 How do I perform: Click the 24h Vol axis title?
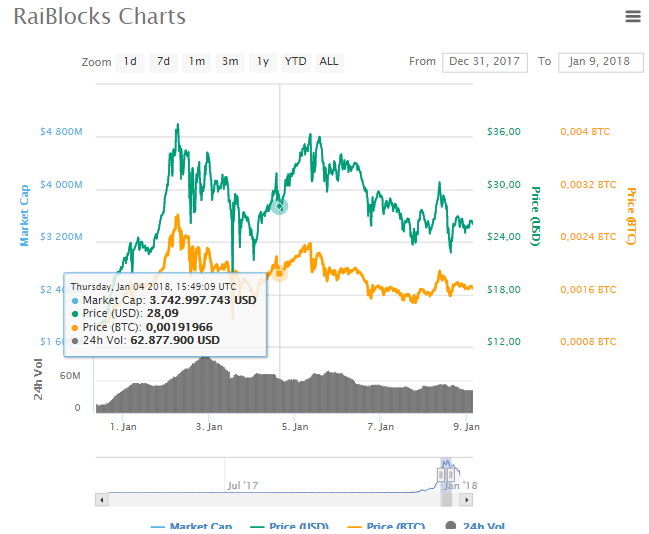(x=38, y=379)
